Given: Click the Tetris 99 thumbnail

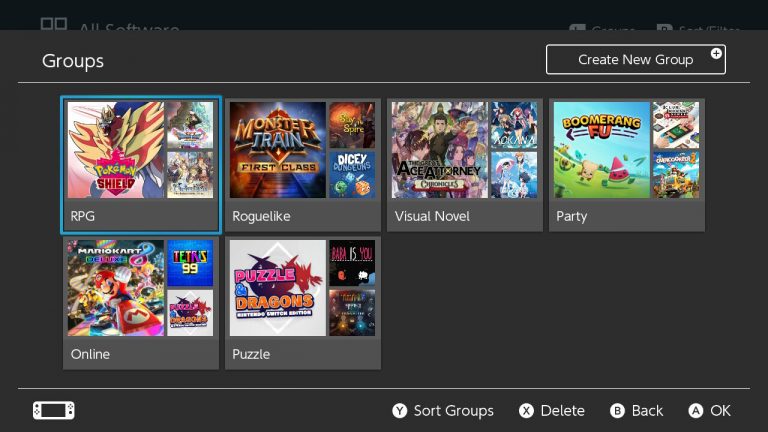Looking at the screenshot, I should tap(190, 263).
